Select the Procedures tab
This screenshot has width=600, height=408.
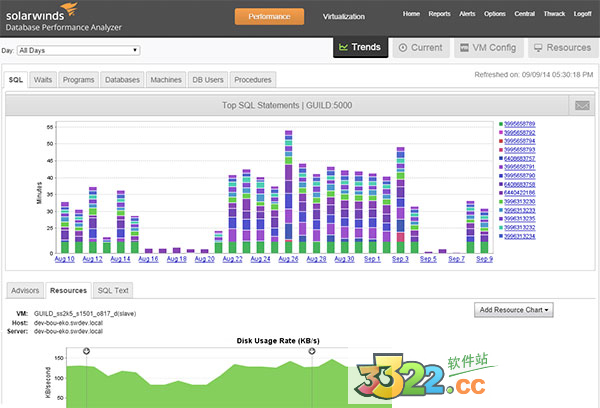(x=253, y=80)
